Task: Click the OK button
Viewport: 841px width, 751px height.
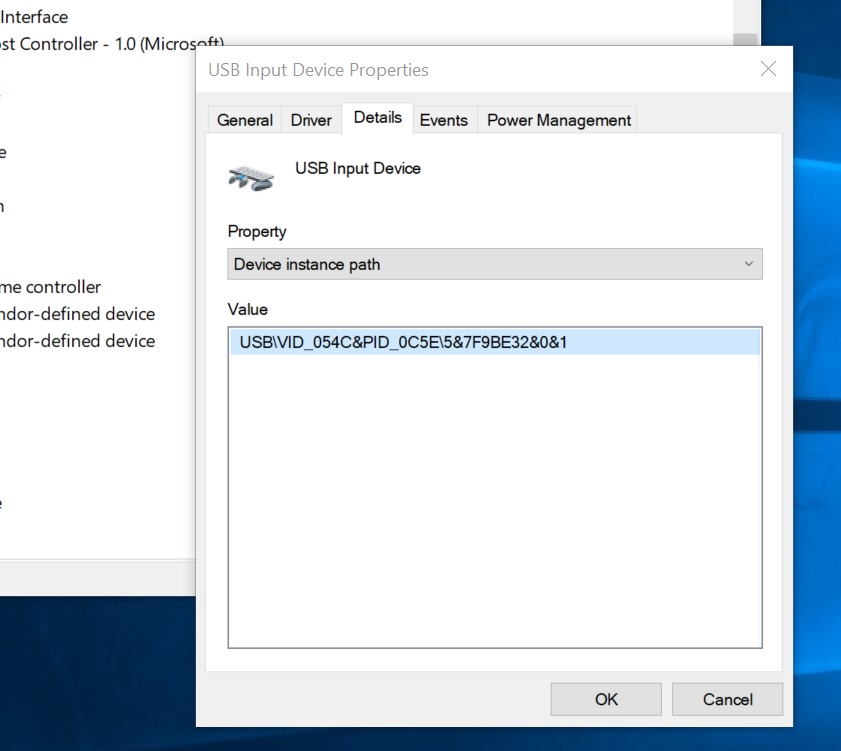Action: [606, 699]
